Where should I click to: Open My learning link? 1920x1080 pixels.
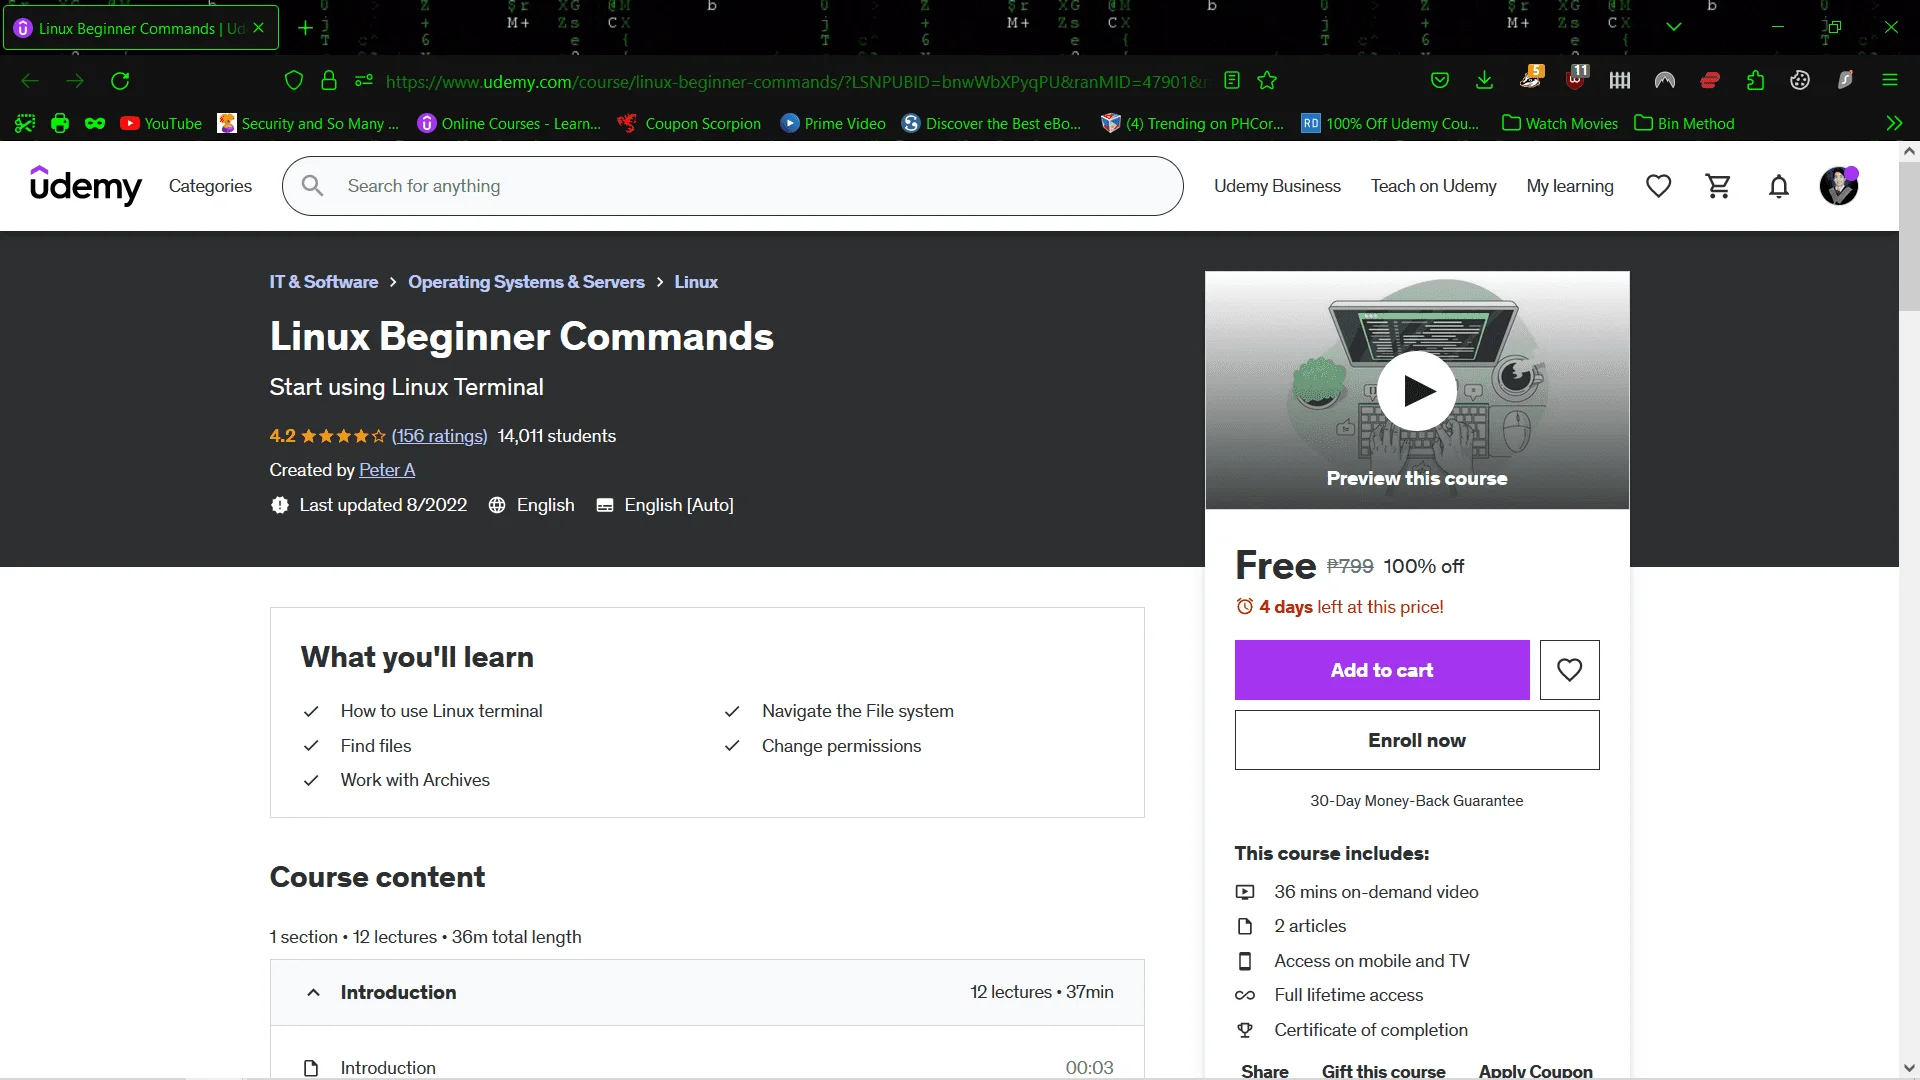coord(1570,186)
